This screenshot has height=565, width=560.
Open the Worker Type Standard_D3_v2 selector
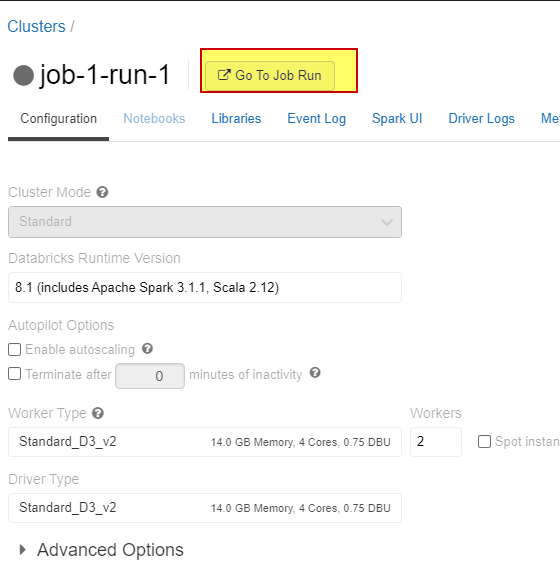(x=205, y=442)
